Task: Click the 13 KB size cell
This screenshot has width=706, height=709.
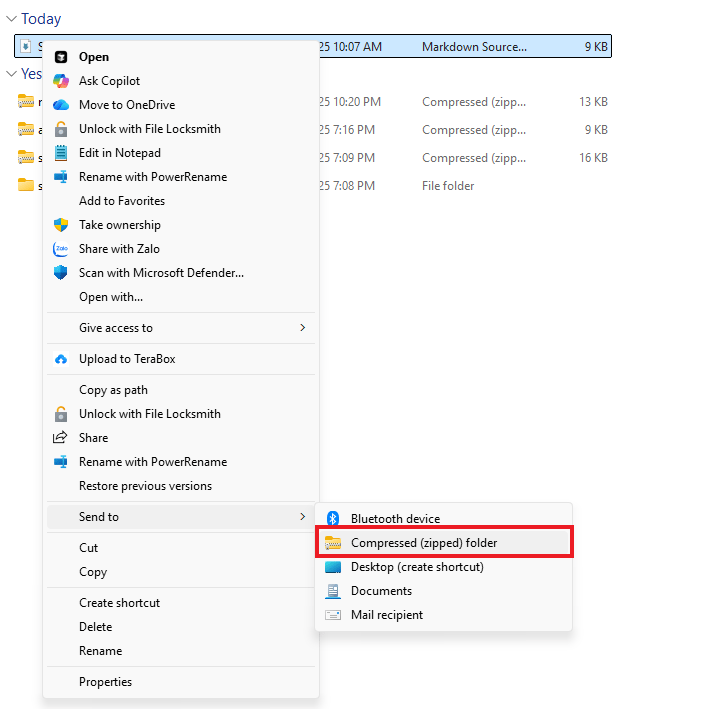Action: coord(593,102)
